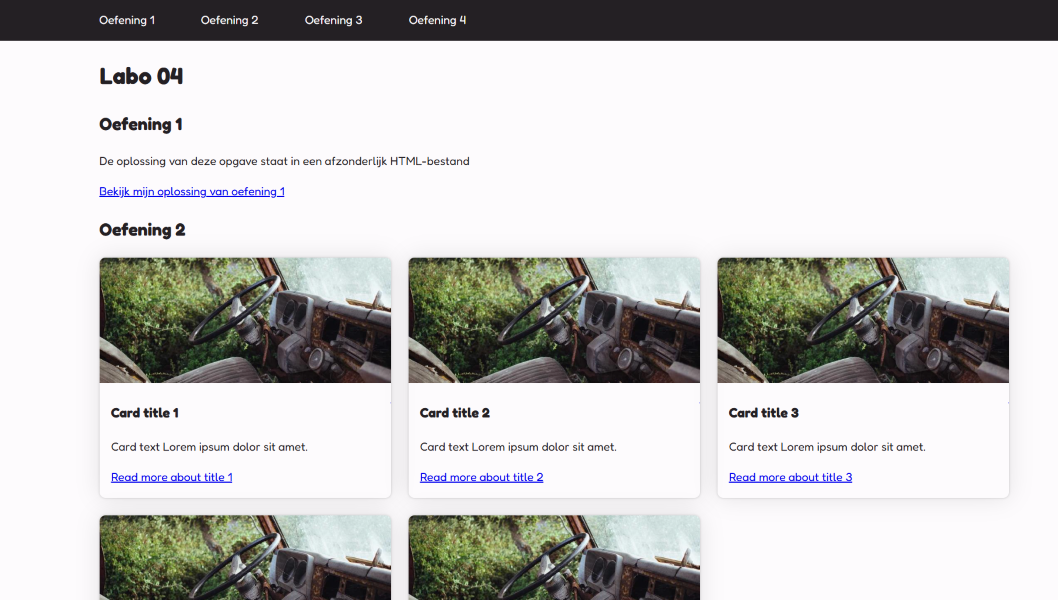
Task: Open 'Read more about title 1' link
Action: 171,477
